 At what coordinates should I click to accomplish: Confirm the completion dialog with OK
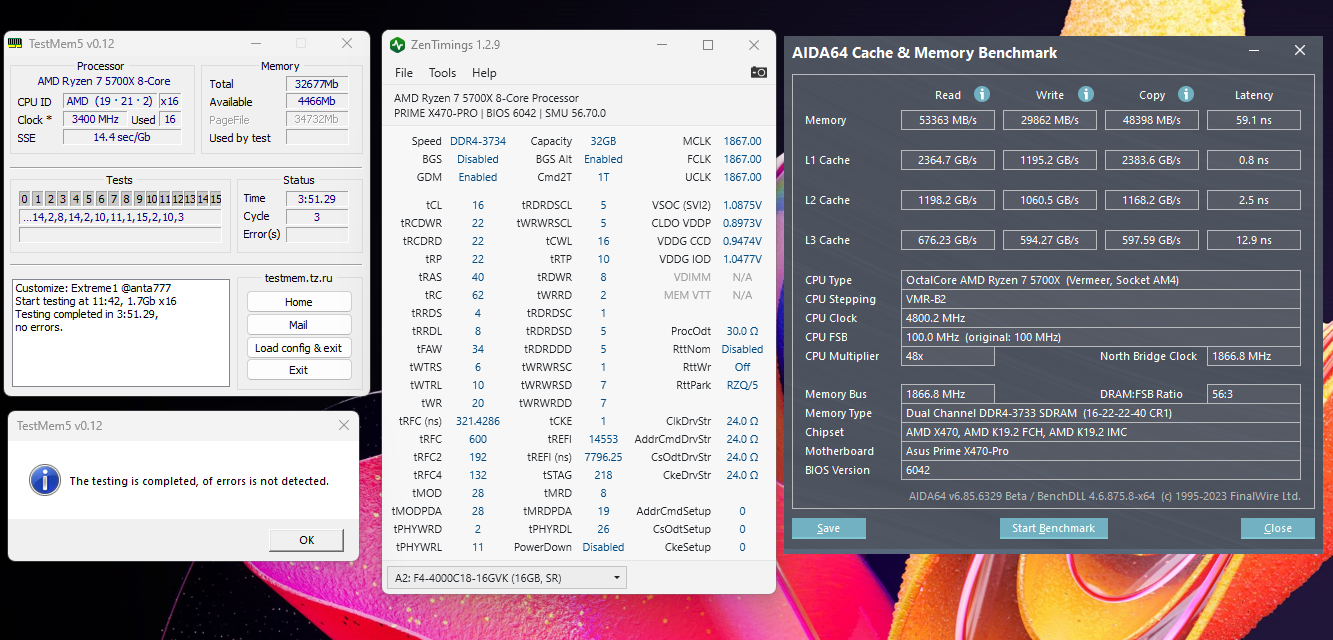(x=307, y=540)
